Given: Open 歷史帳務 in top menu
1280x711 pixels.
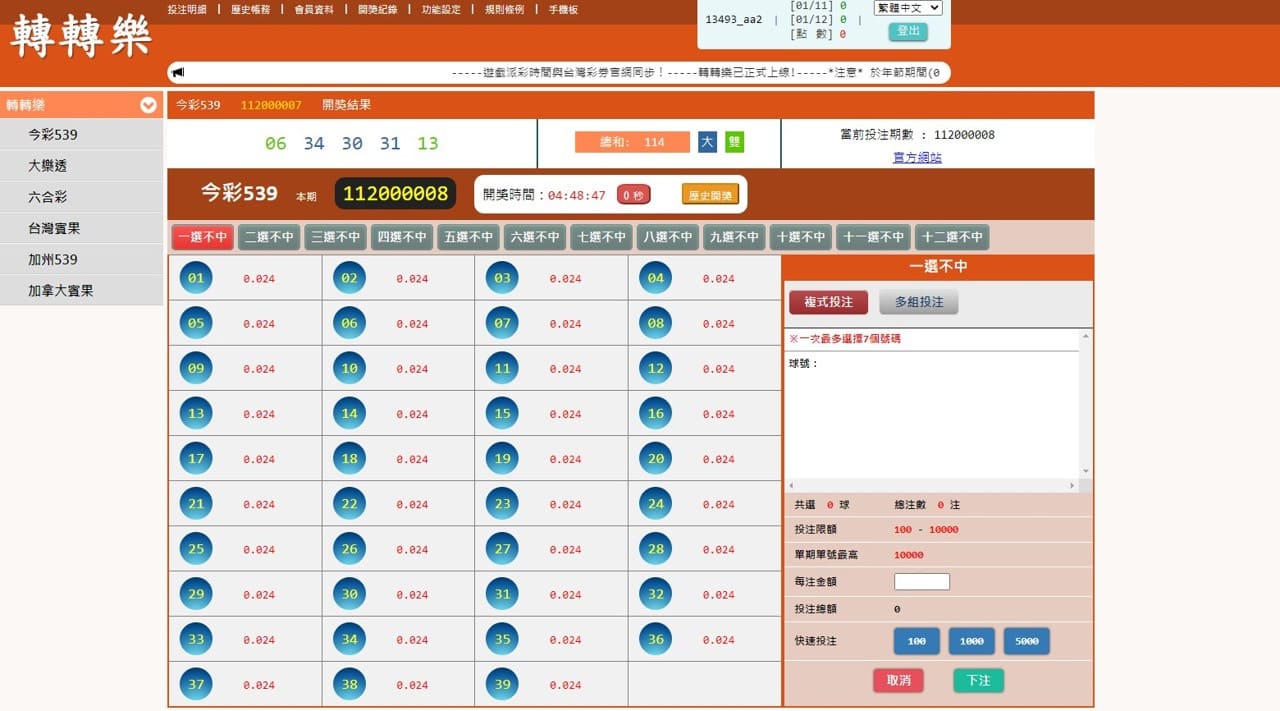Looking at the screenshot, I should click(250, 9).
